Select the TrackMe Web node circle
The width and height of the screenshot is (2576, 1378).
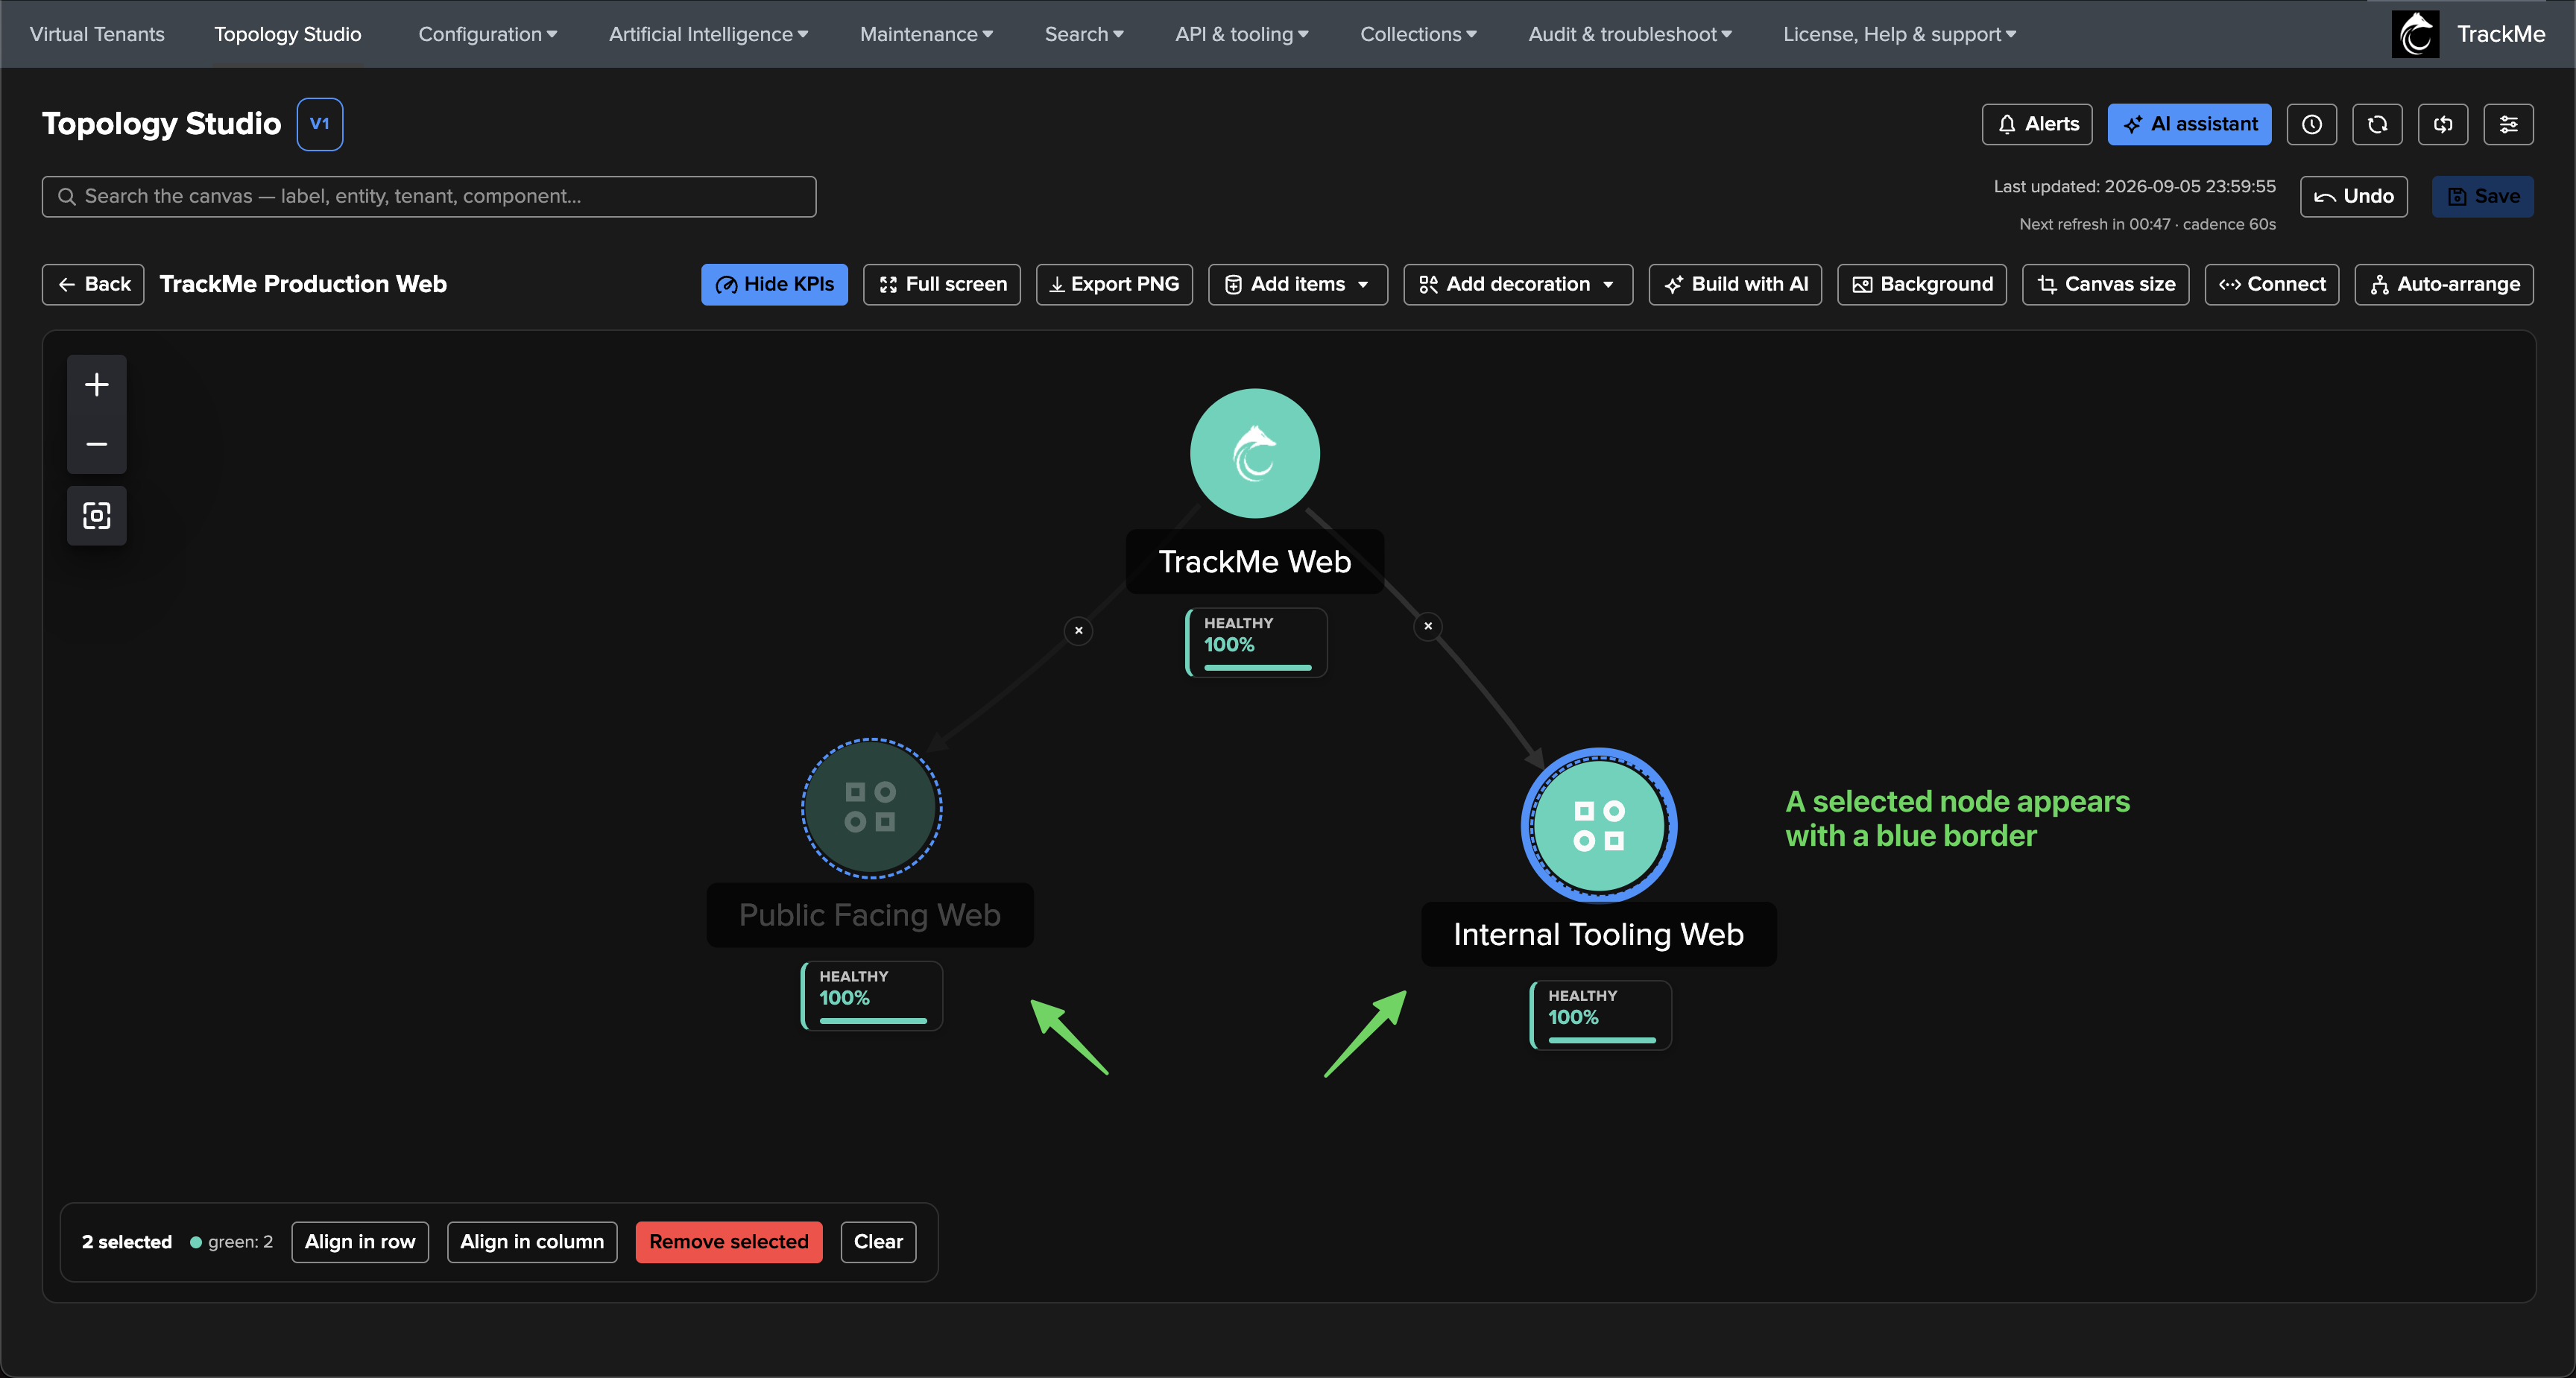(1254, 454)
